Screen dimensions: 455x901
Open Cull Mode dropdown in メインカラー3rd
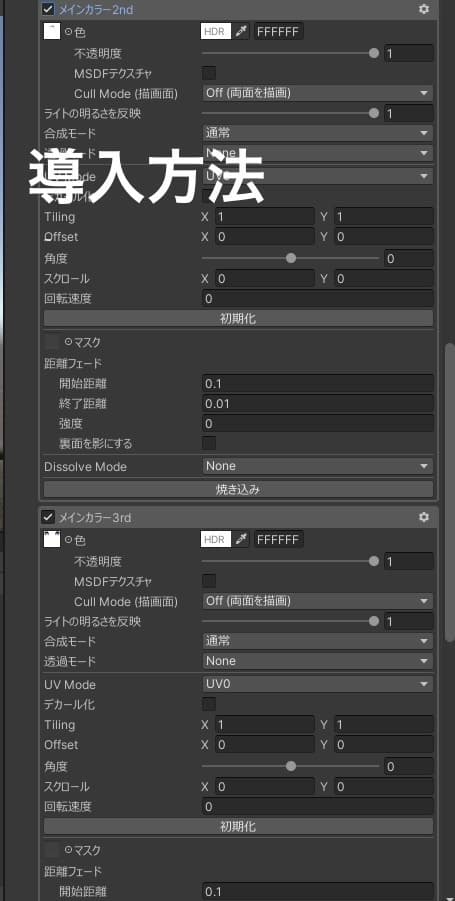[318, 601]
